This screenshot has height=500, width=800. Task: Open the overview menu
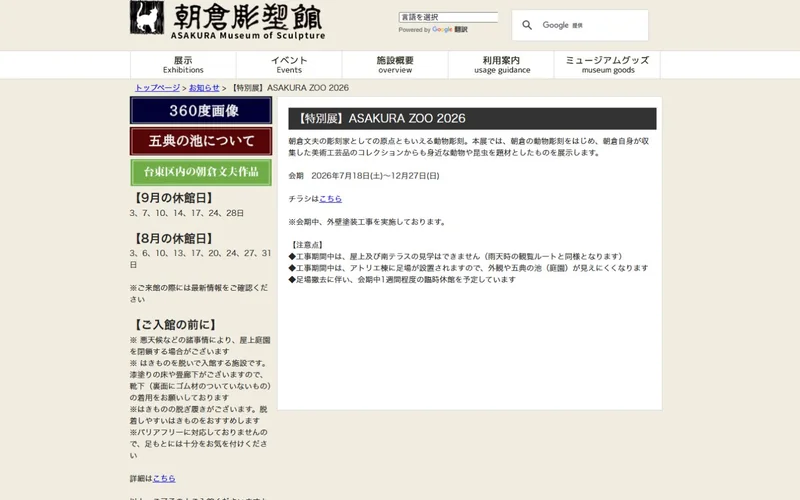click(395, 65)
